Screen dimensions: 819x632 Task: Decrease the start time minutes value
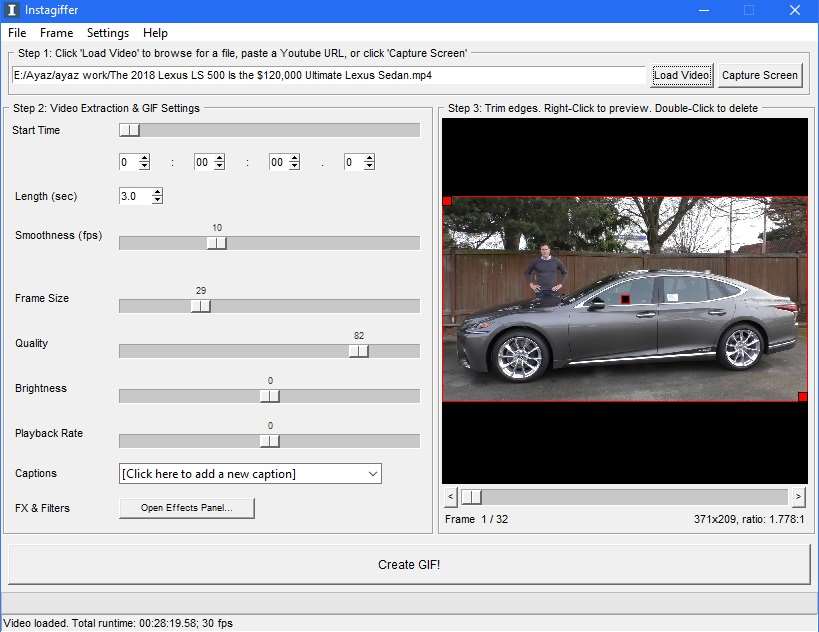(x=220, y=166)
